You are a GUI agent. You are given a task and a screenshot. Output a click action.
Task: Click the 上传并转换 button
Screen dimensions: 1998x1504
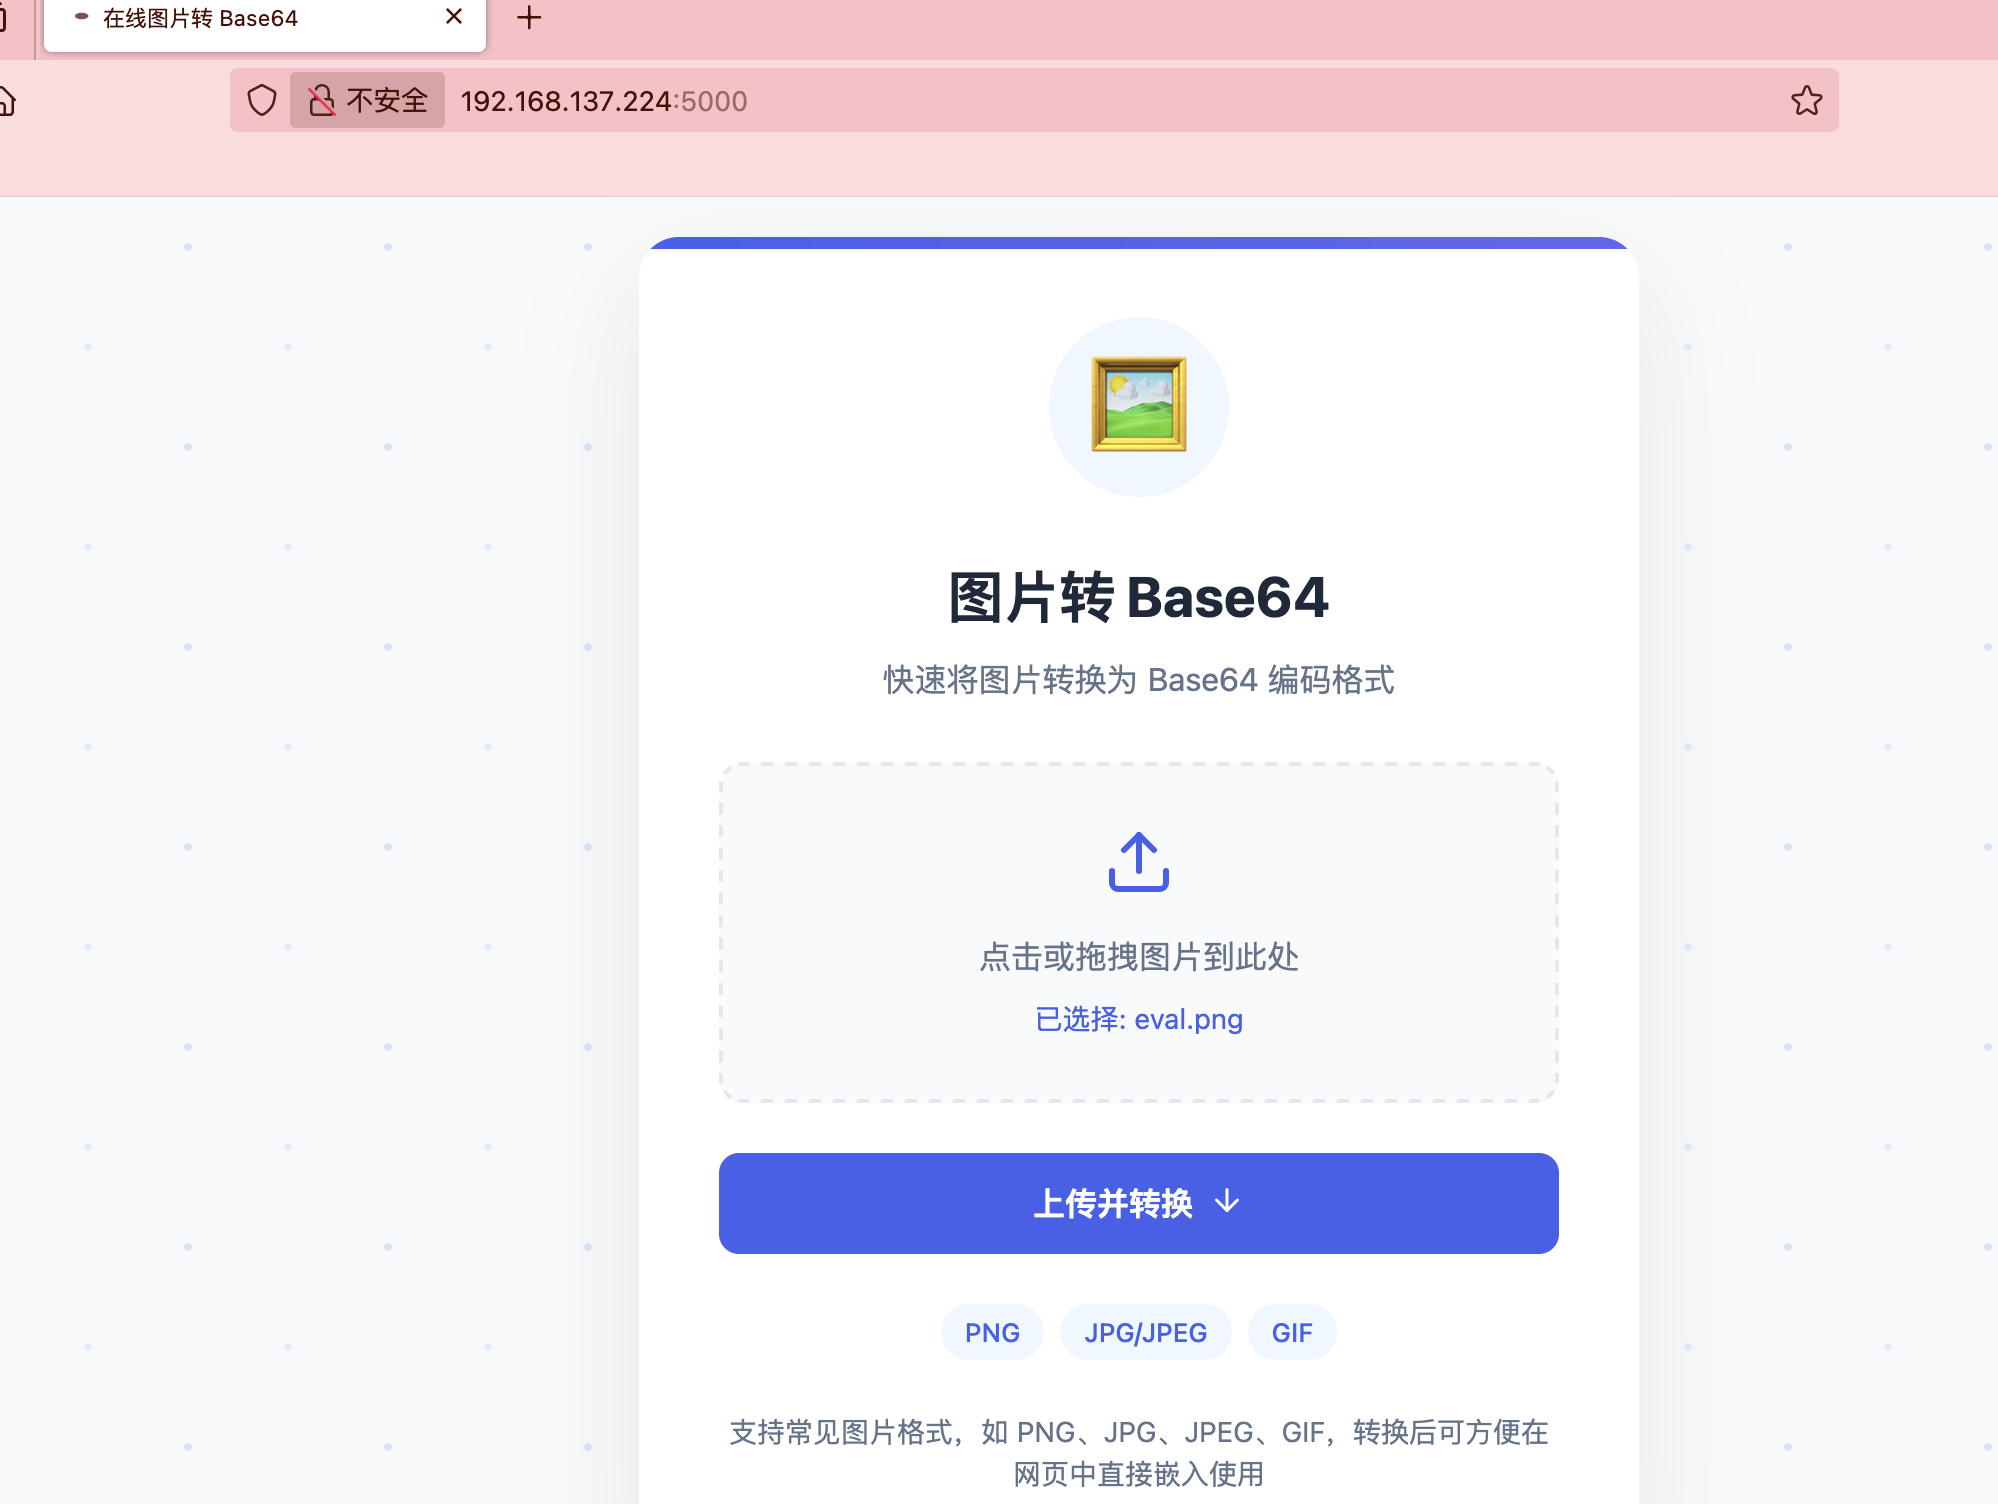[x=1138, y=1203]
